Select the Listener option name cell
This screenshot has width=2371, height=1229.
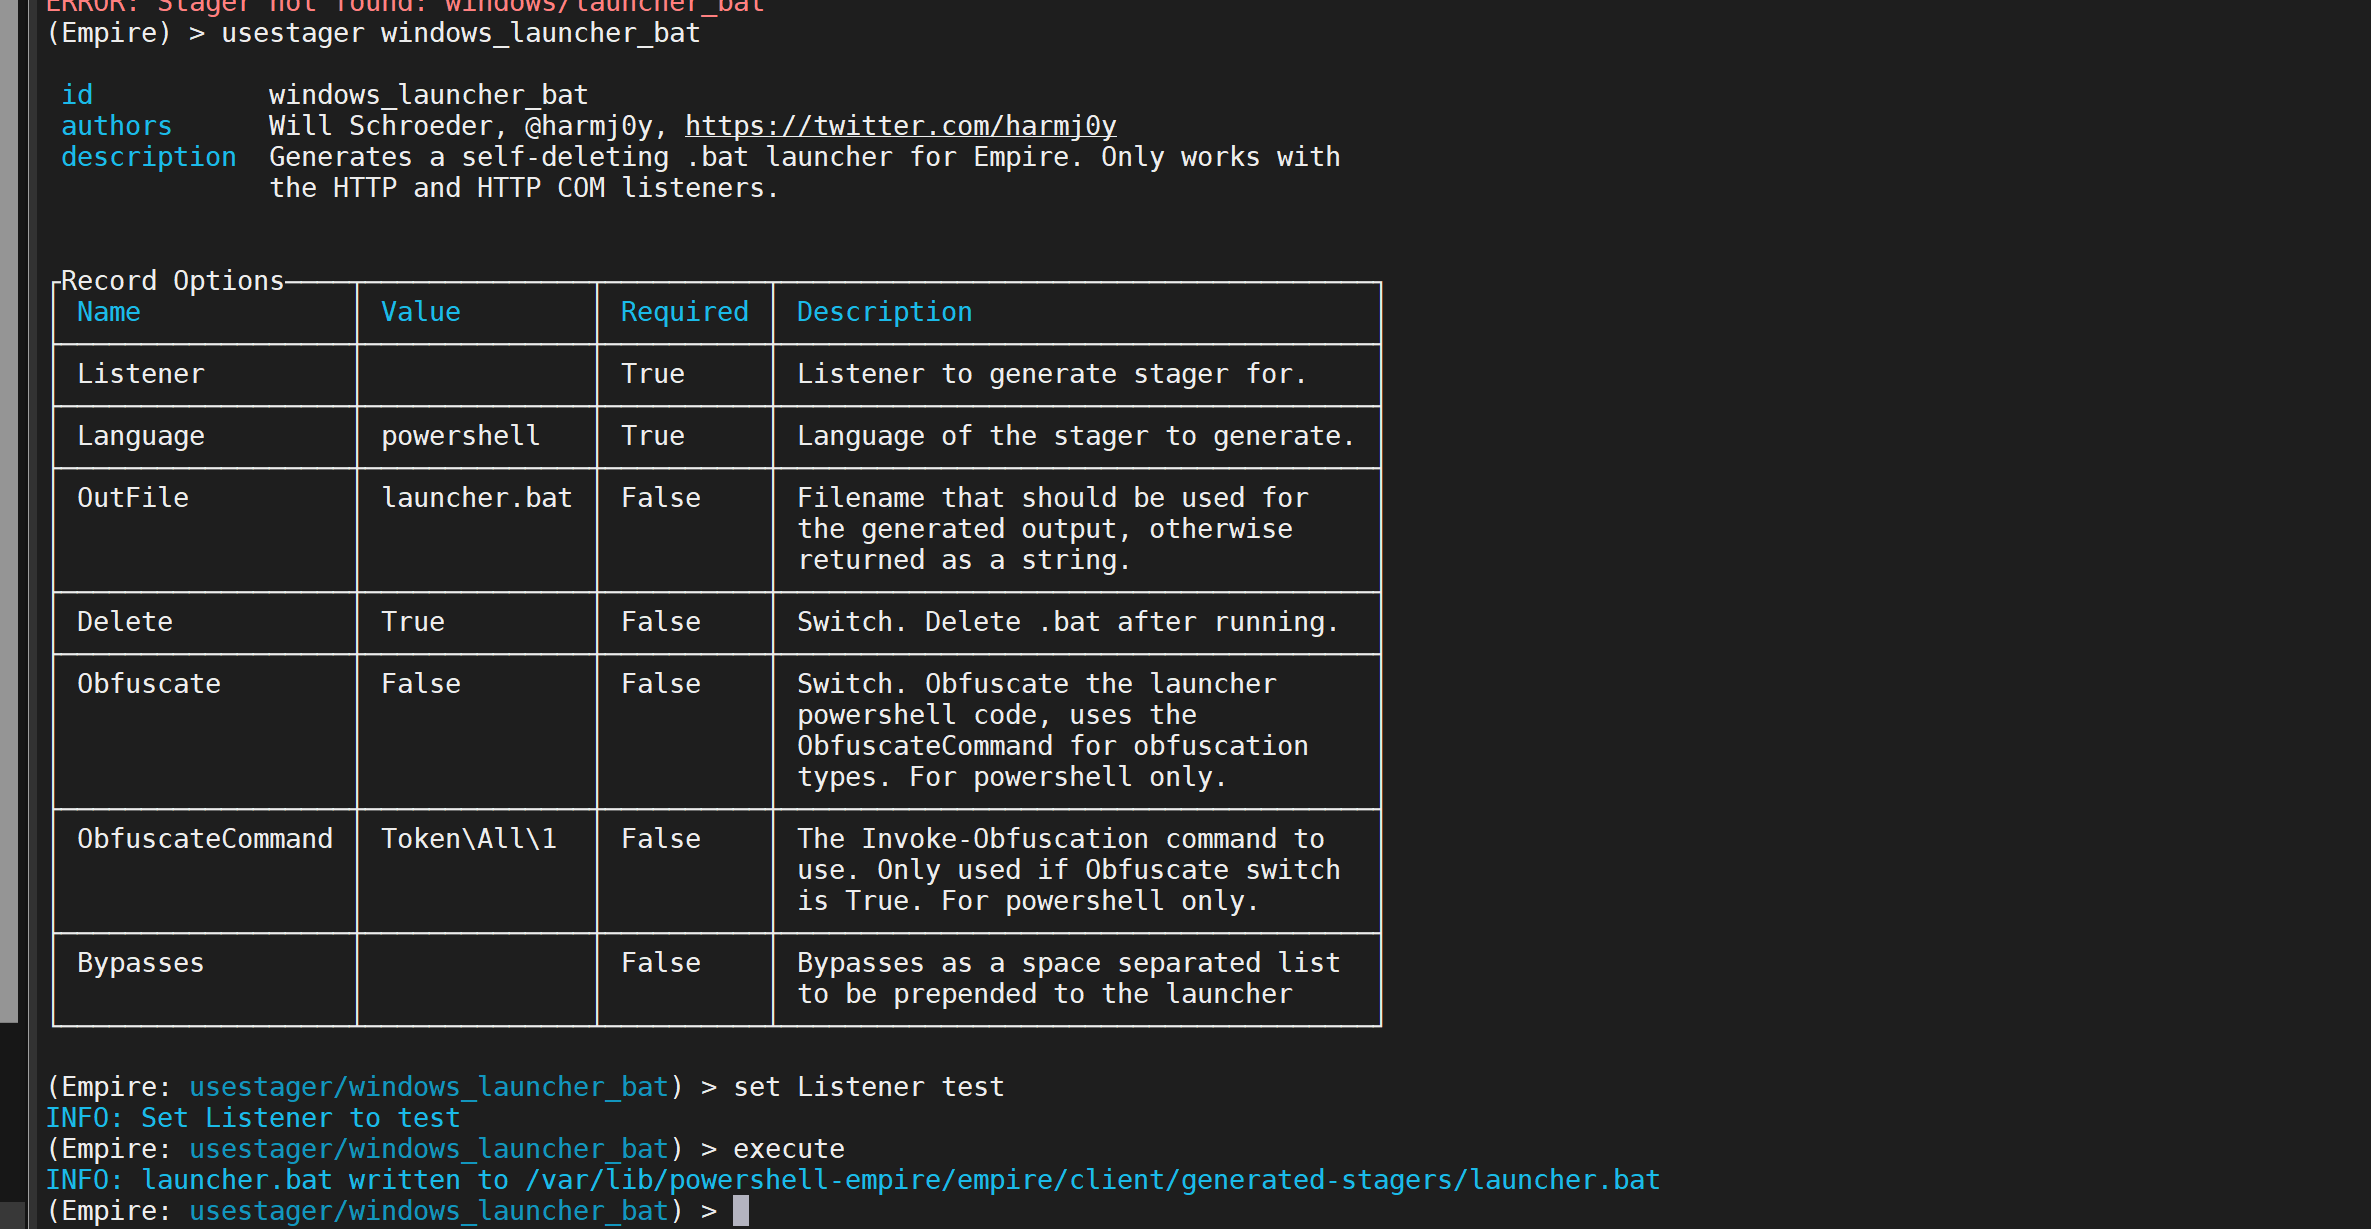tap(141, 374)
